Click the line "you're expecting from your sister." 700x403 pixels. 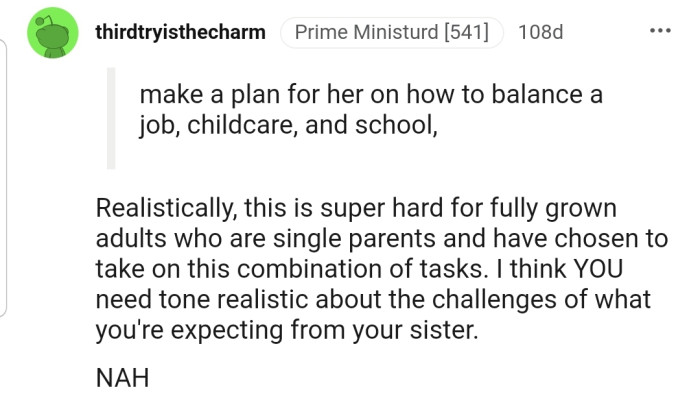pos(288,328)
